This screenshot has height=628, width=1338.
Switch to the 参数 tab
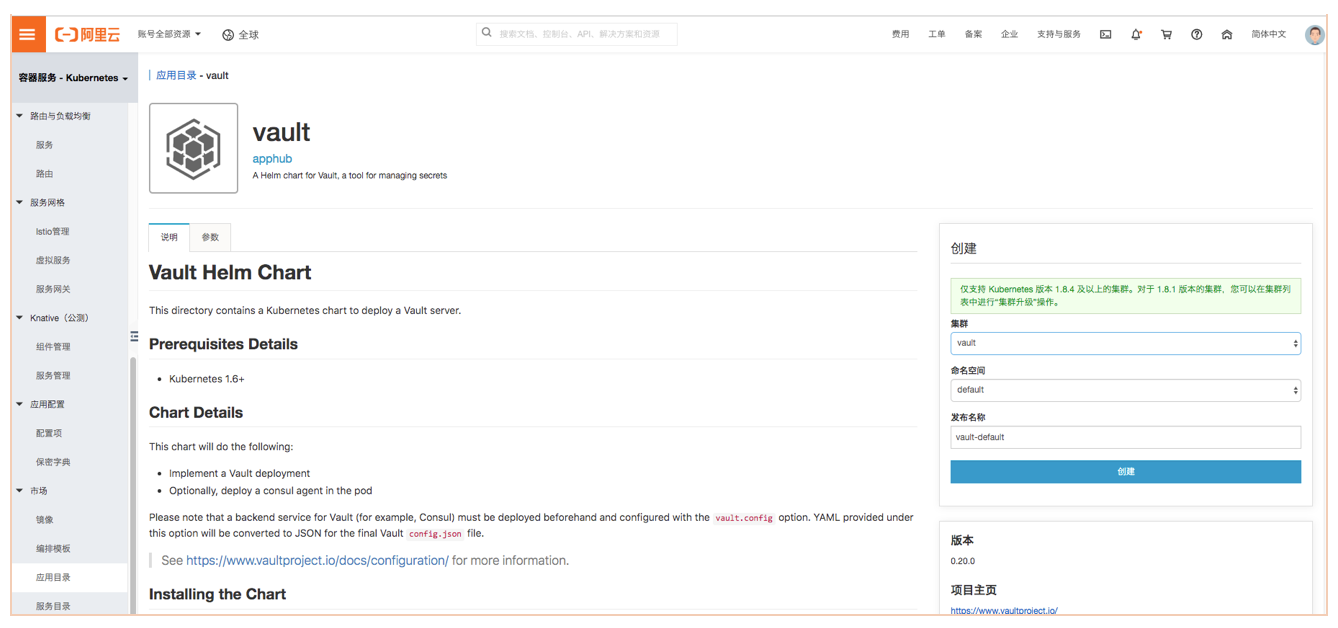coord(210,237)
